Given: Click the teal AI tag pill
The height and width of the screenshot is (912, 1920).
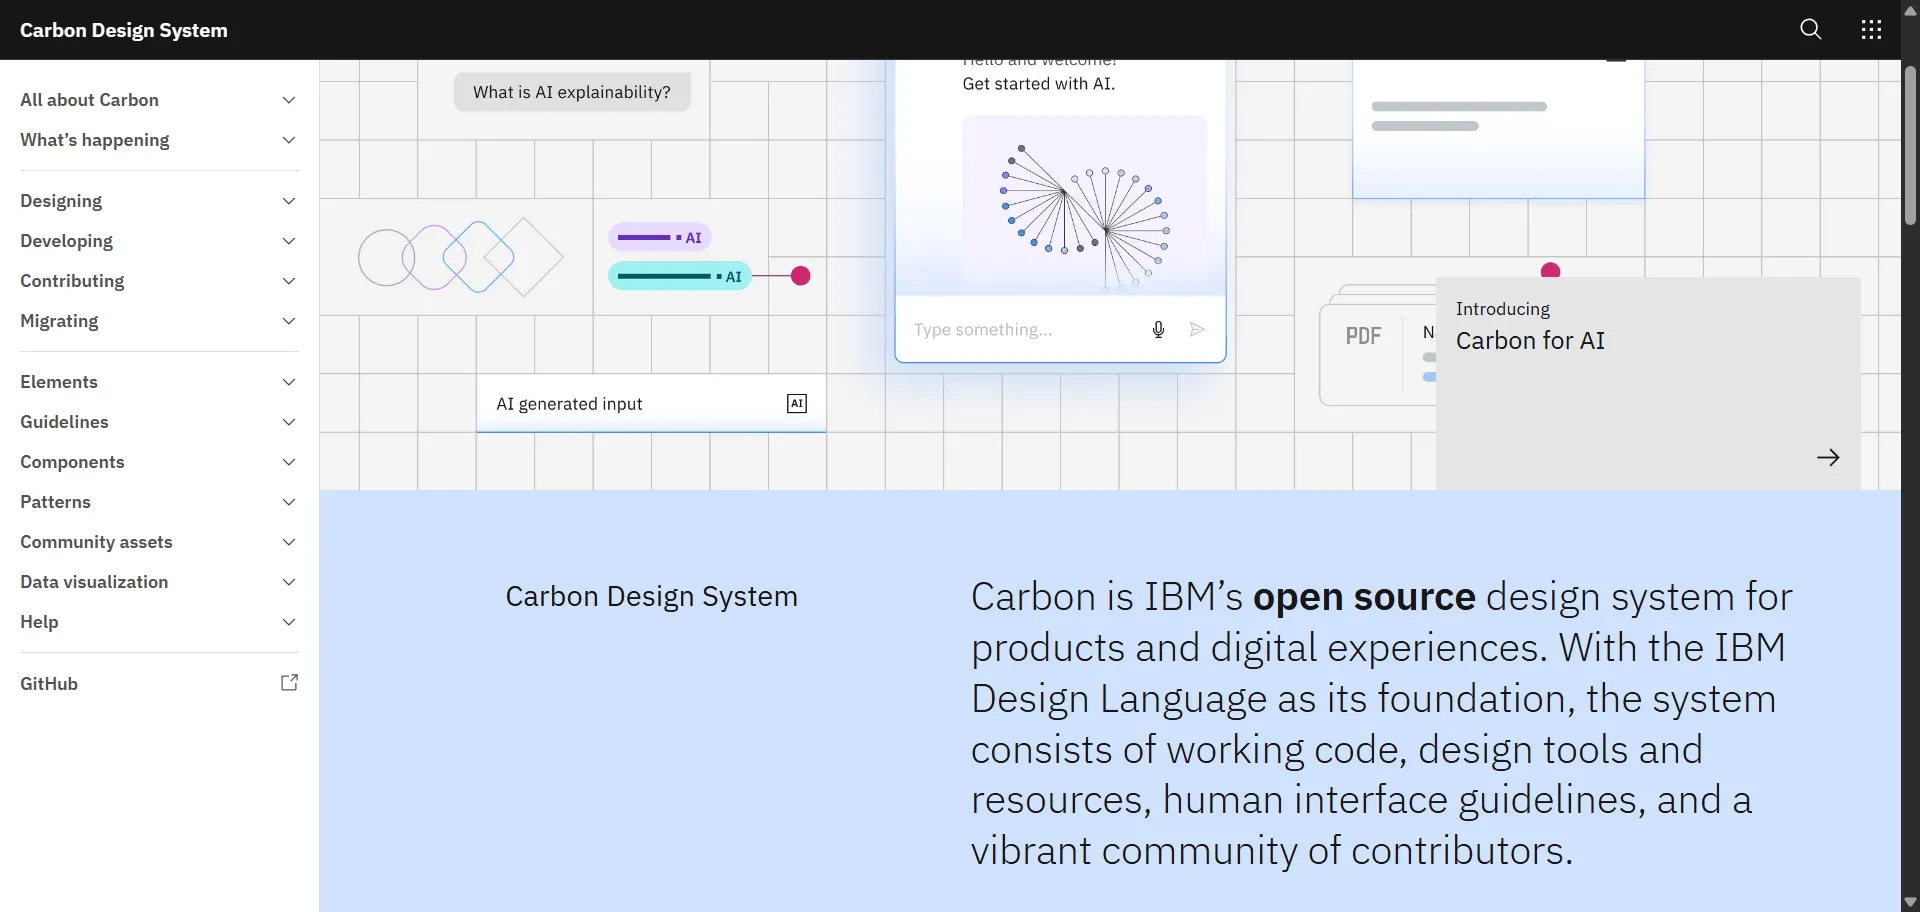Looking at the screenshot, I should [x=680, y=276].
